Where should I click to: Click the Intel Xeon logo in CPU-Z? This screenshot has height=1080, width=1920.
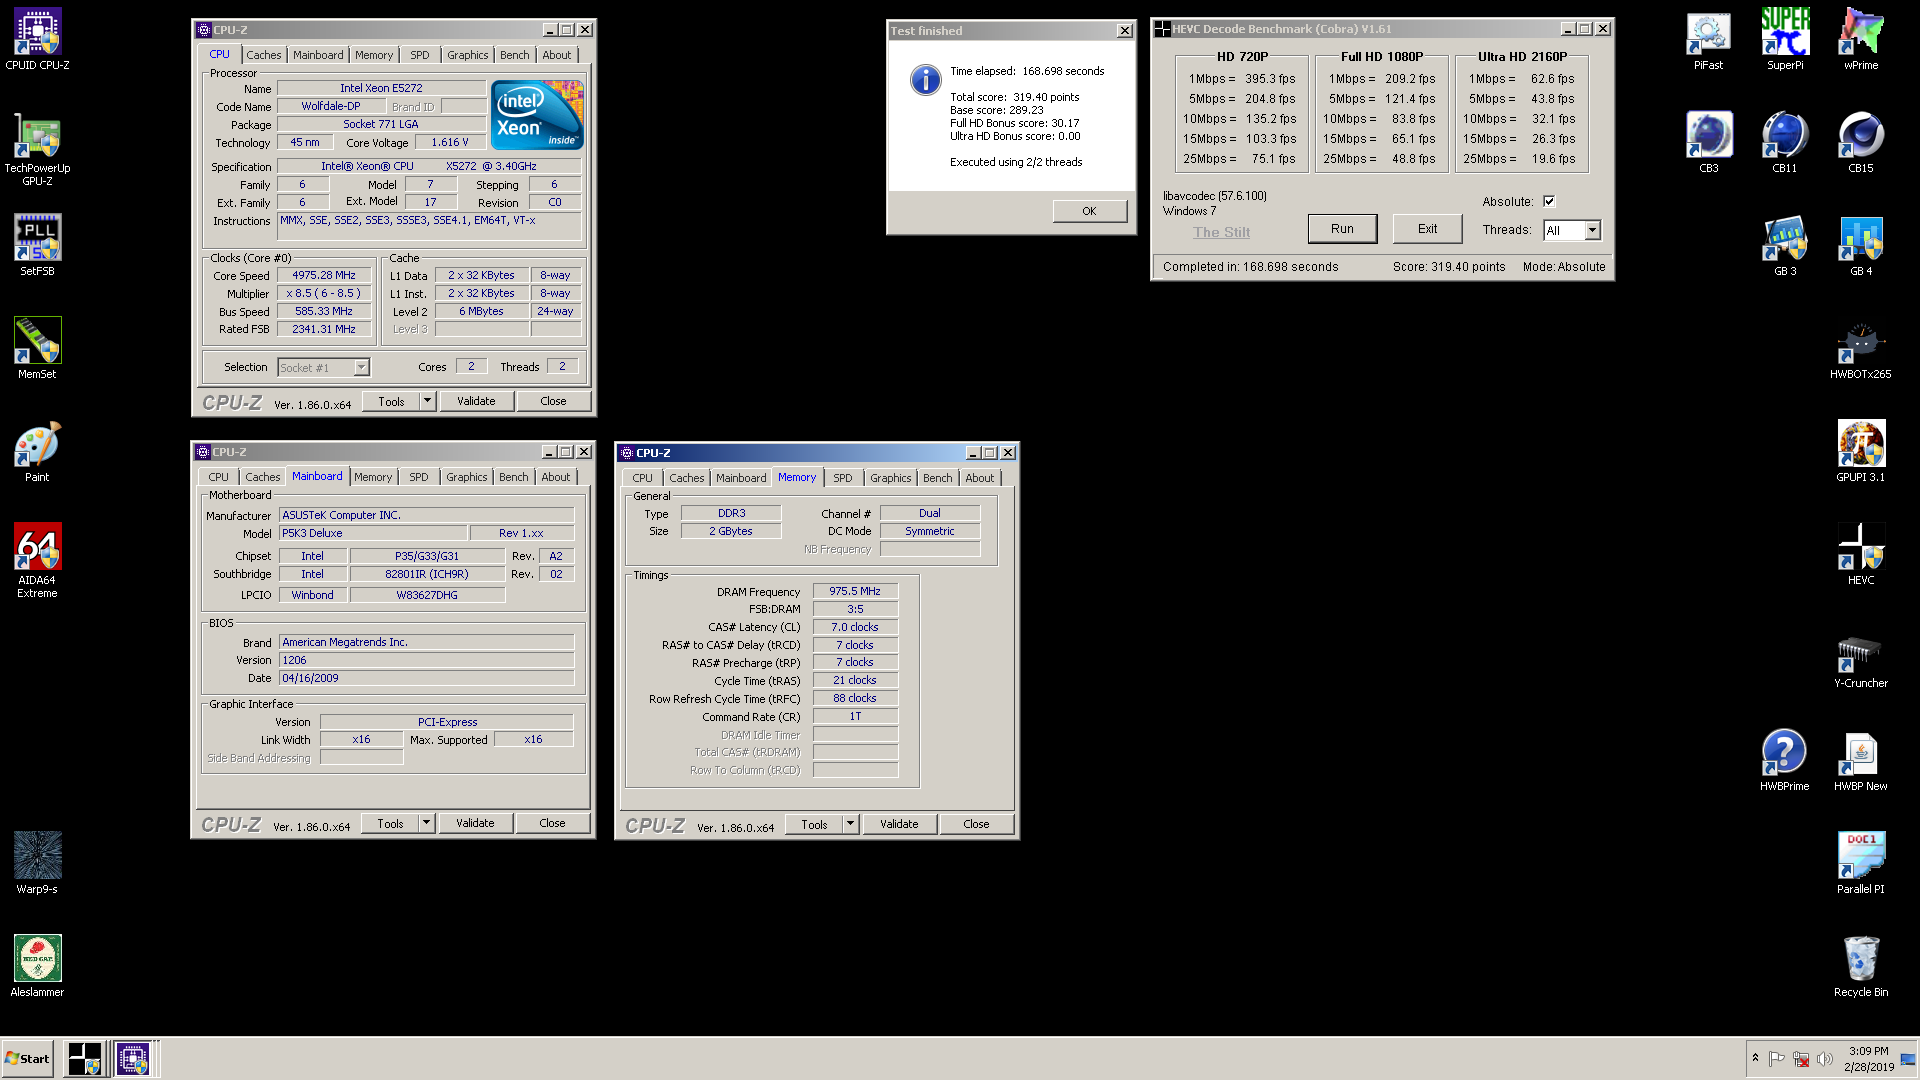tap(537, 115)
